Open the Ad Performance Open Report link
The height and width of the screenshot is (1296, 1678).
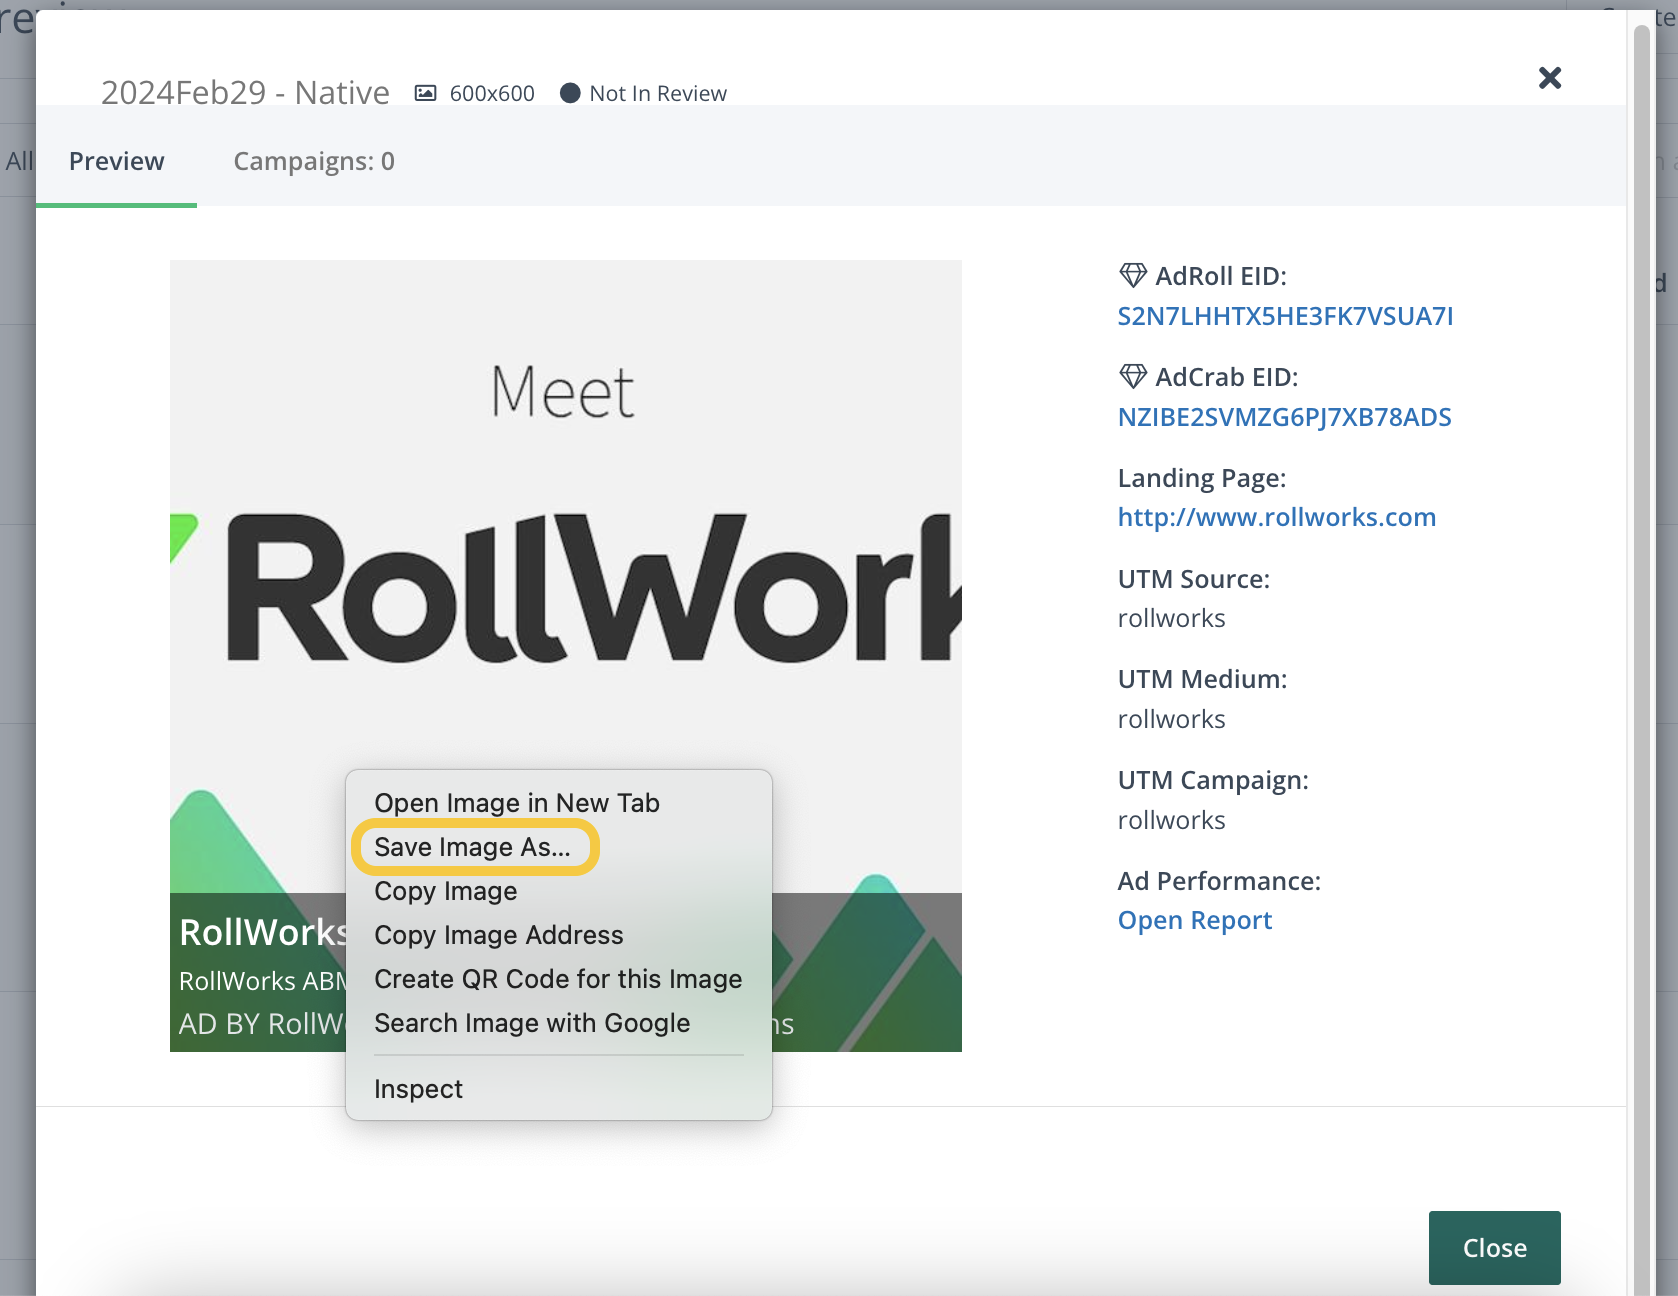(1194, 920)
